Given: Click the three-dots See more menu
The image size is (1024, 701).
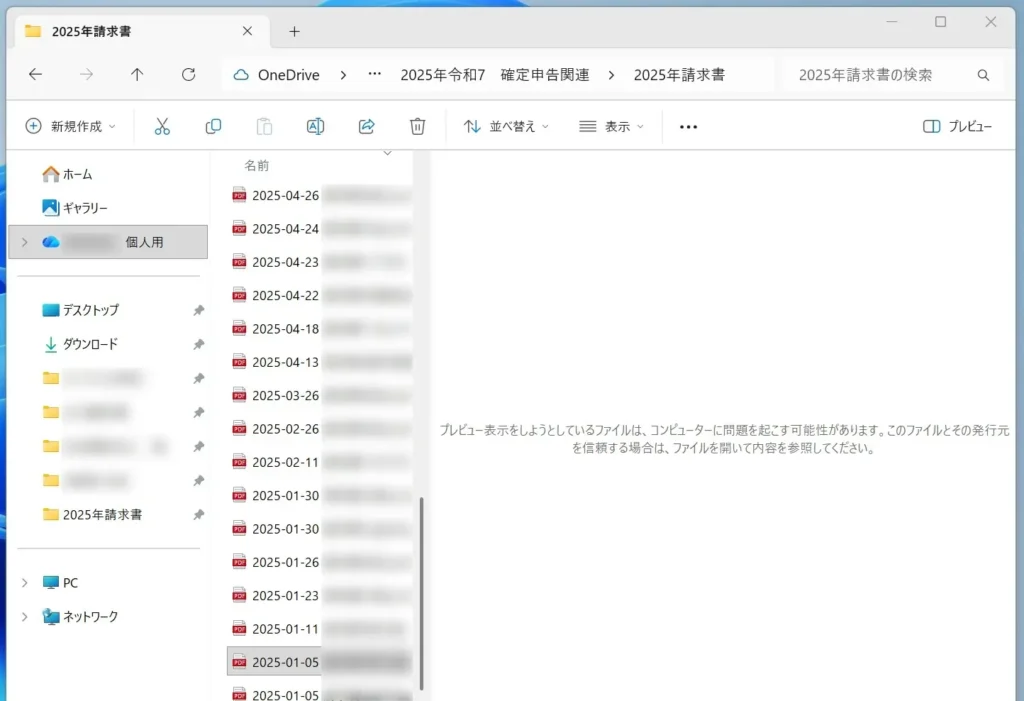Looking at the screenshot, I should coord(688,126).
